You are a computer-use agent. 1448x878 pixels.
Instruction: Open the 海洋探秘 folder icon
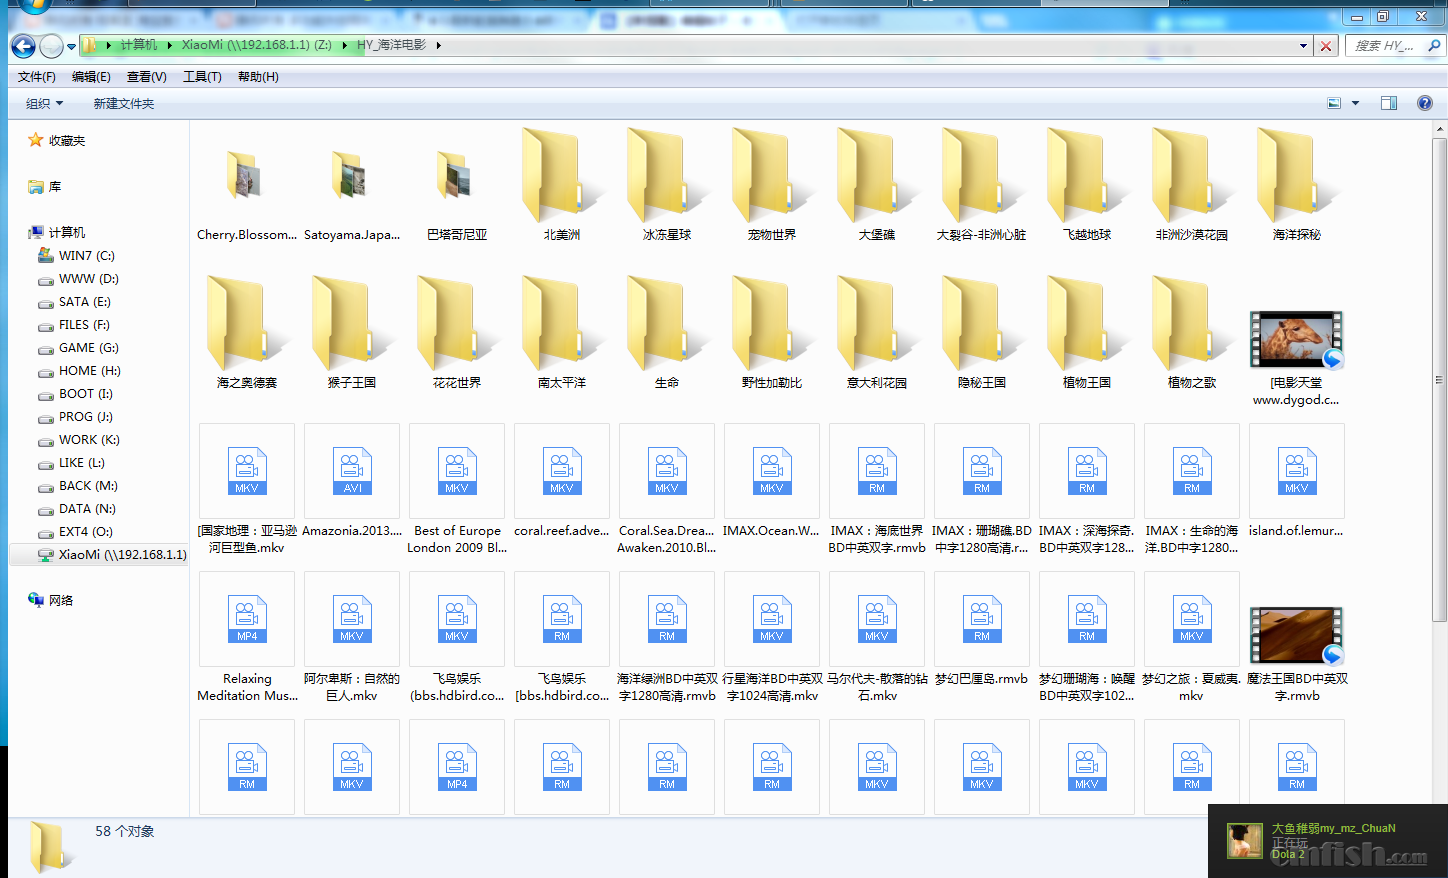coord(1296,187)
